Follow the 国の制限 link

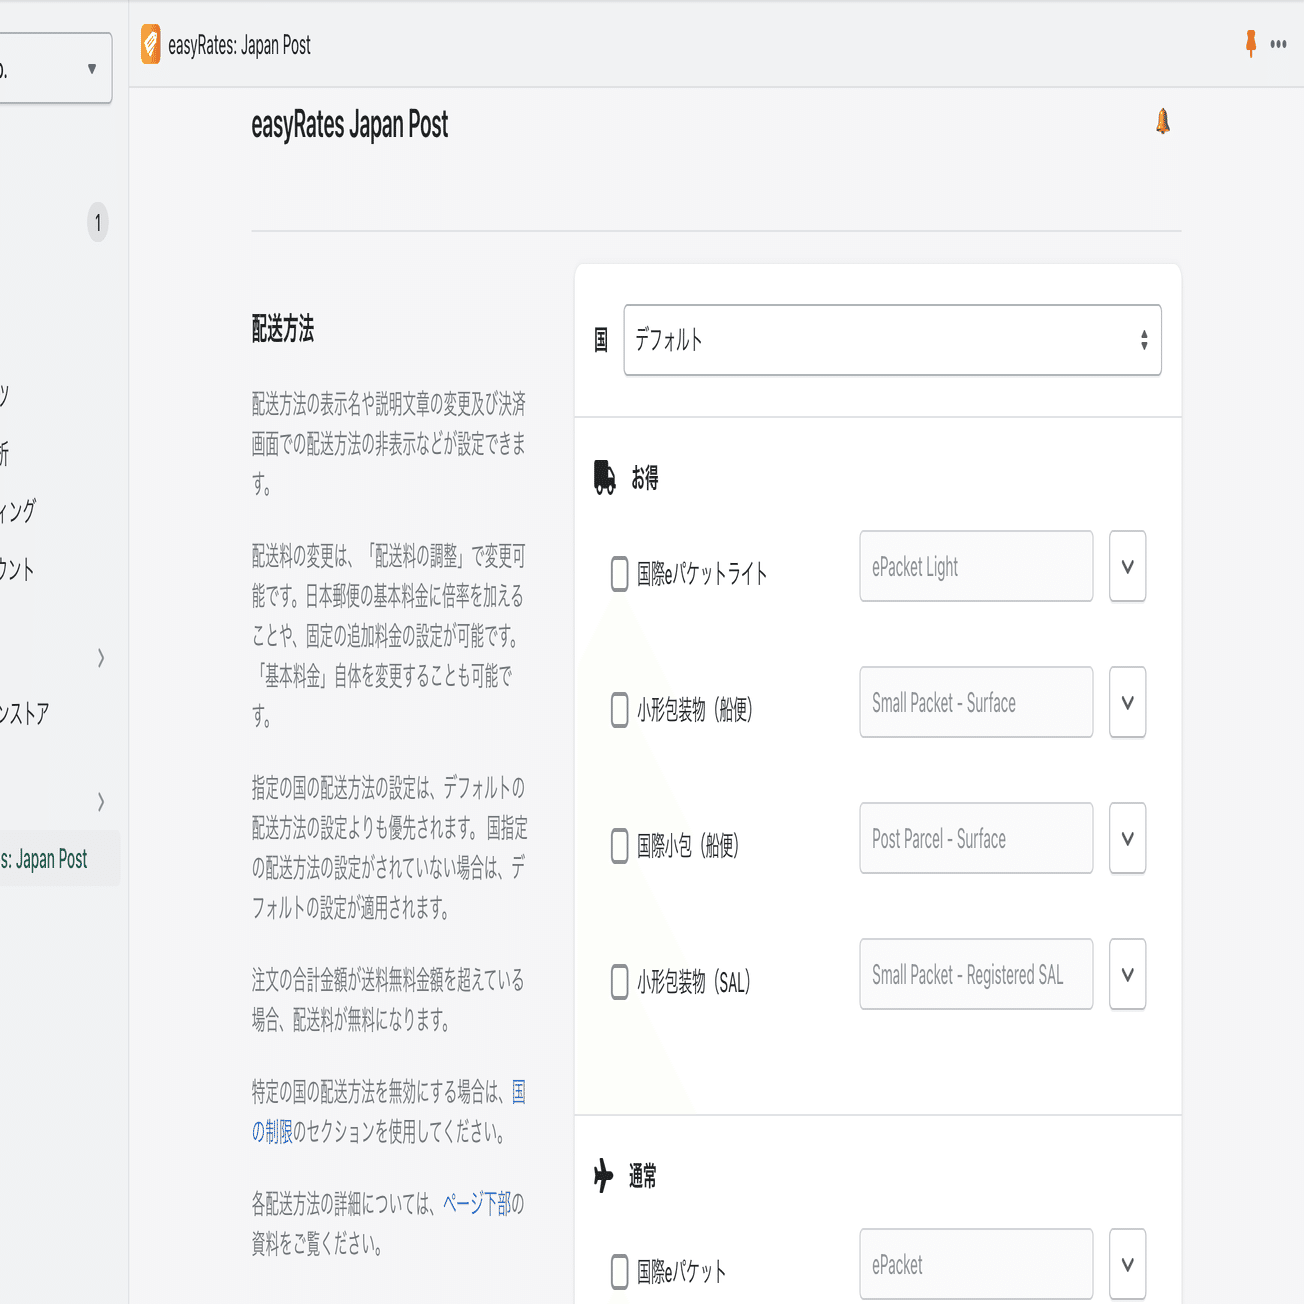[x=389, y=1112]
